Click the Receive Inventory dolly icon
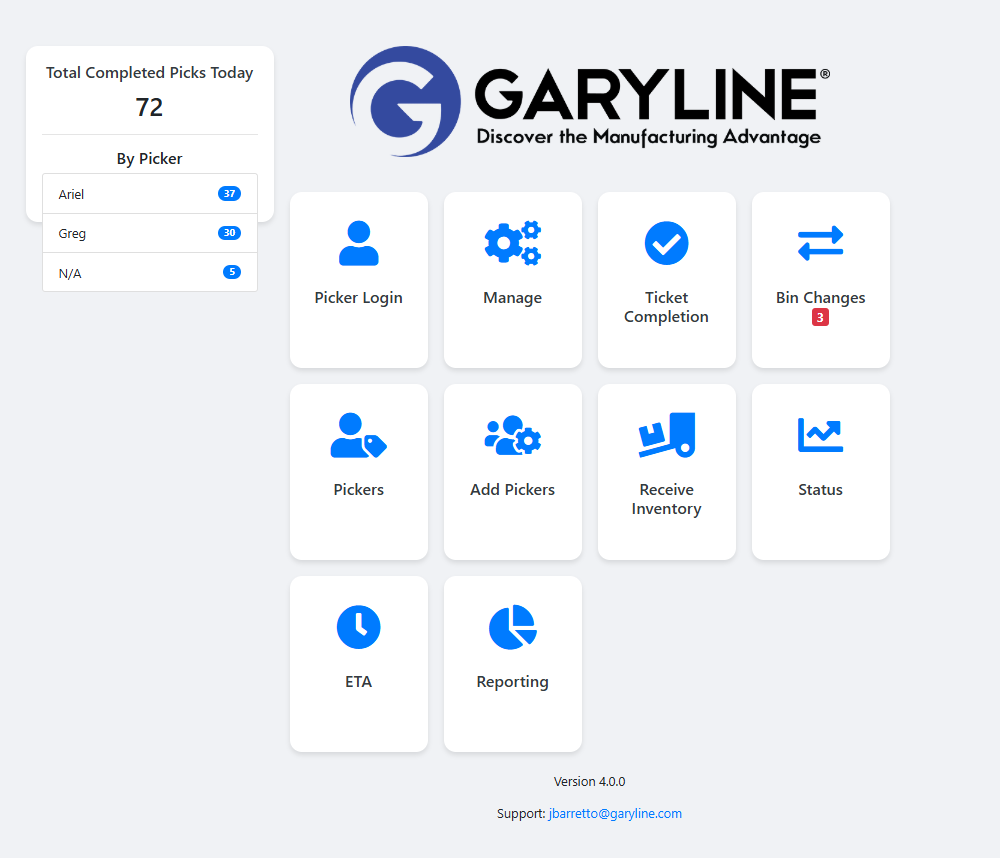This screenshot has width=1000, height=858. tap(666, 435)
